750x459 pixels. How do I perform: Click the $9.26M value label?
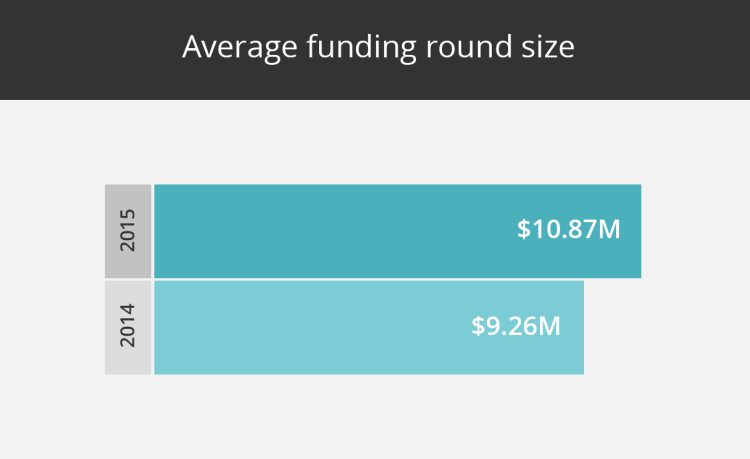[516, 326]
